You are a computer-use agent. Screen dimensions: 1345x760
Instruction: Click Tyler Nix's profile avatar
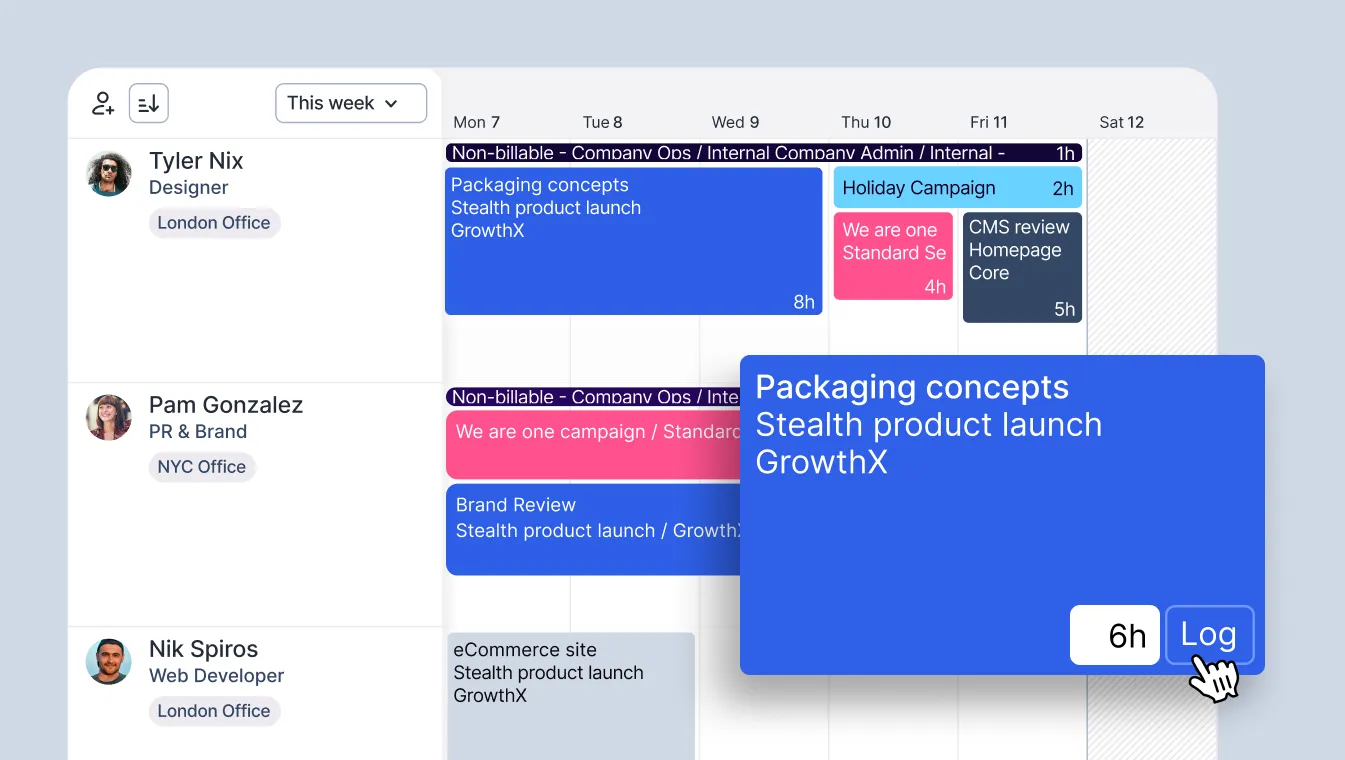tap(108, 172)
